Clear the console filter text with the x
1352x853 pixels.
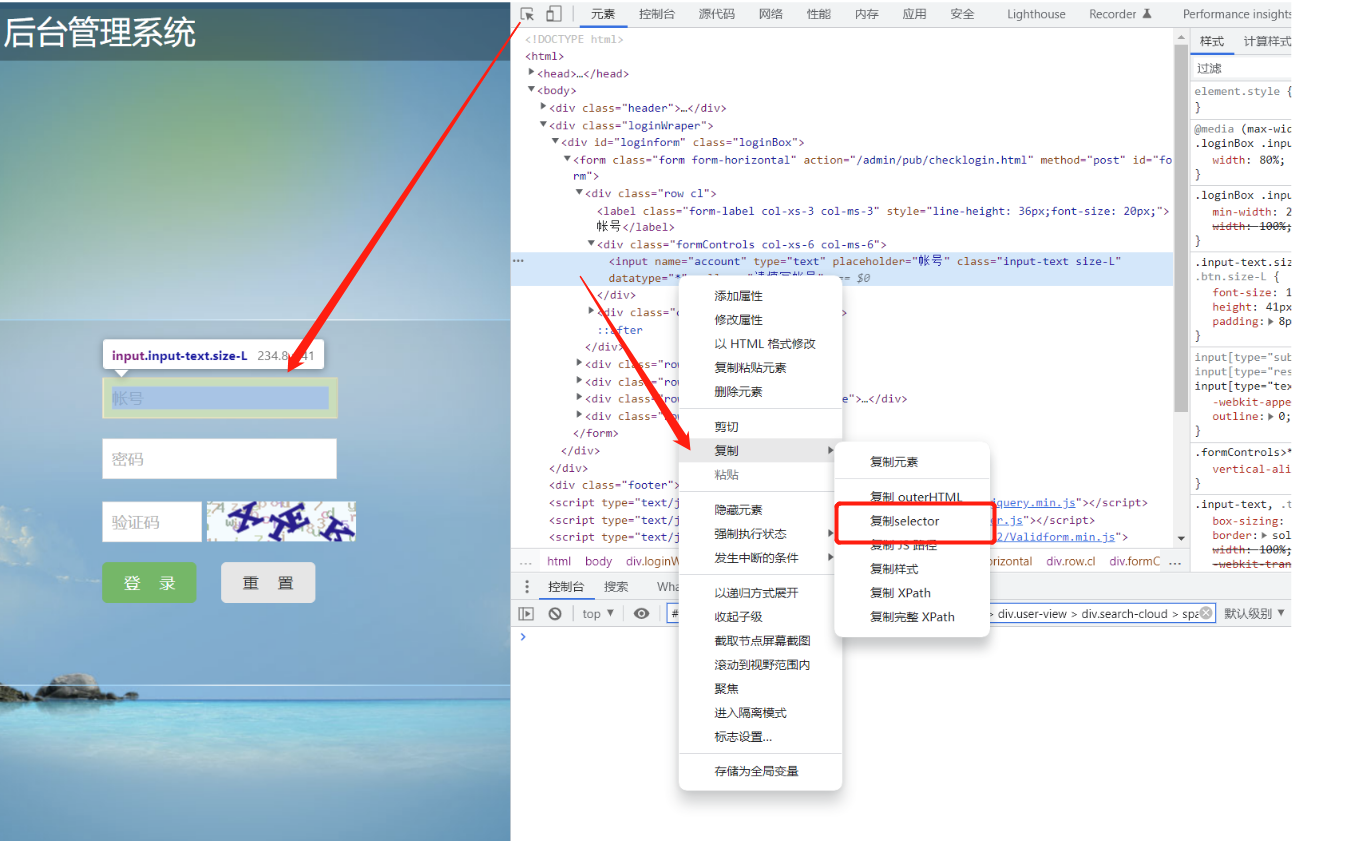(x=1206, y=613)
